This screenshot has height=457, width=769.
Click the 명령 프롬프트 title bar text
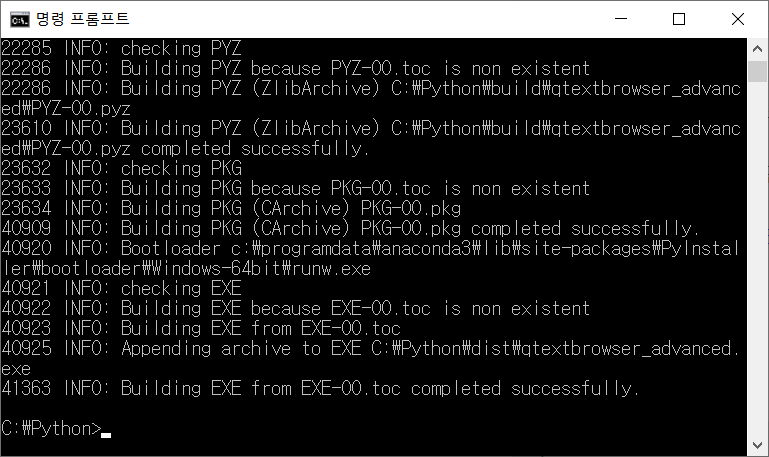(83, 19)
